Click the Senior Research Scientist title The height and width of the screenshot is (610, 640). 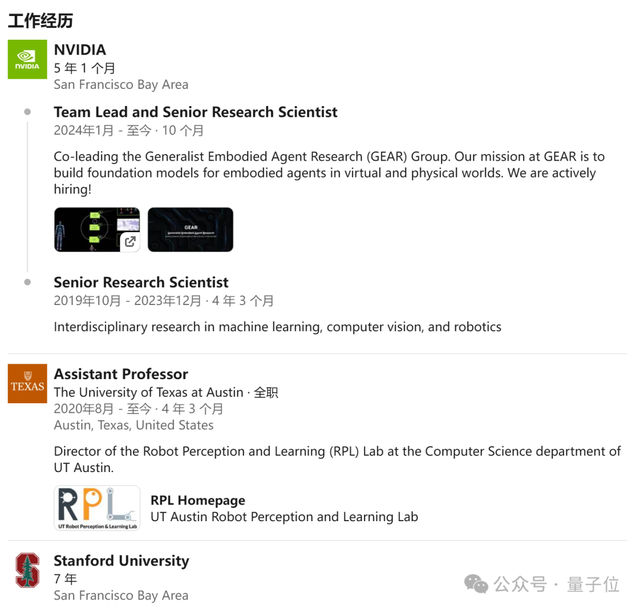(141, 283)
